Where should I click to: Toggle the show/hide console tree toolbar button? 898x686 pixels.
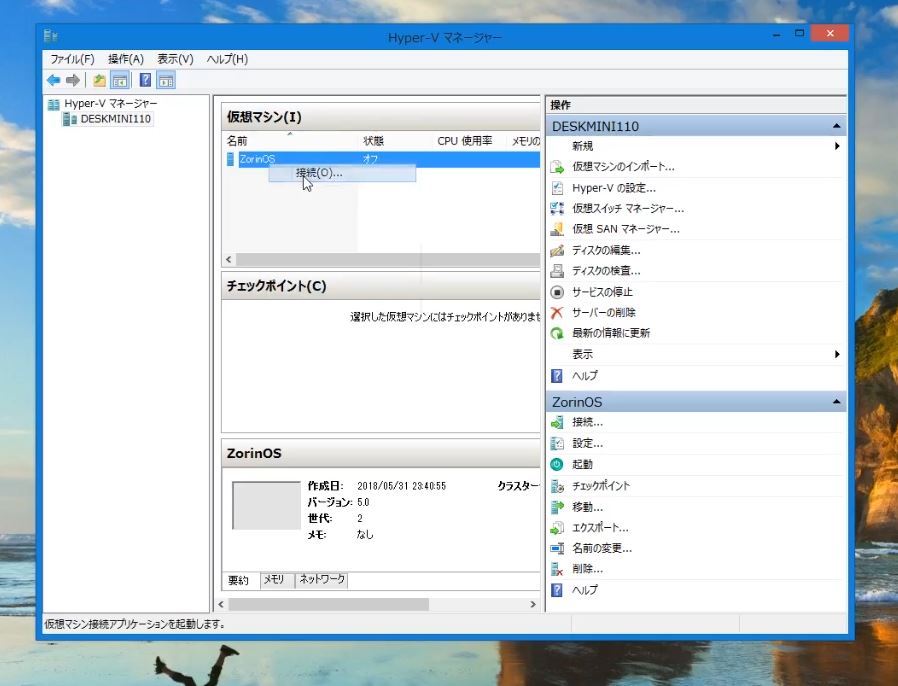click(x=120, y=81)
